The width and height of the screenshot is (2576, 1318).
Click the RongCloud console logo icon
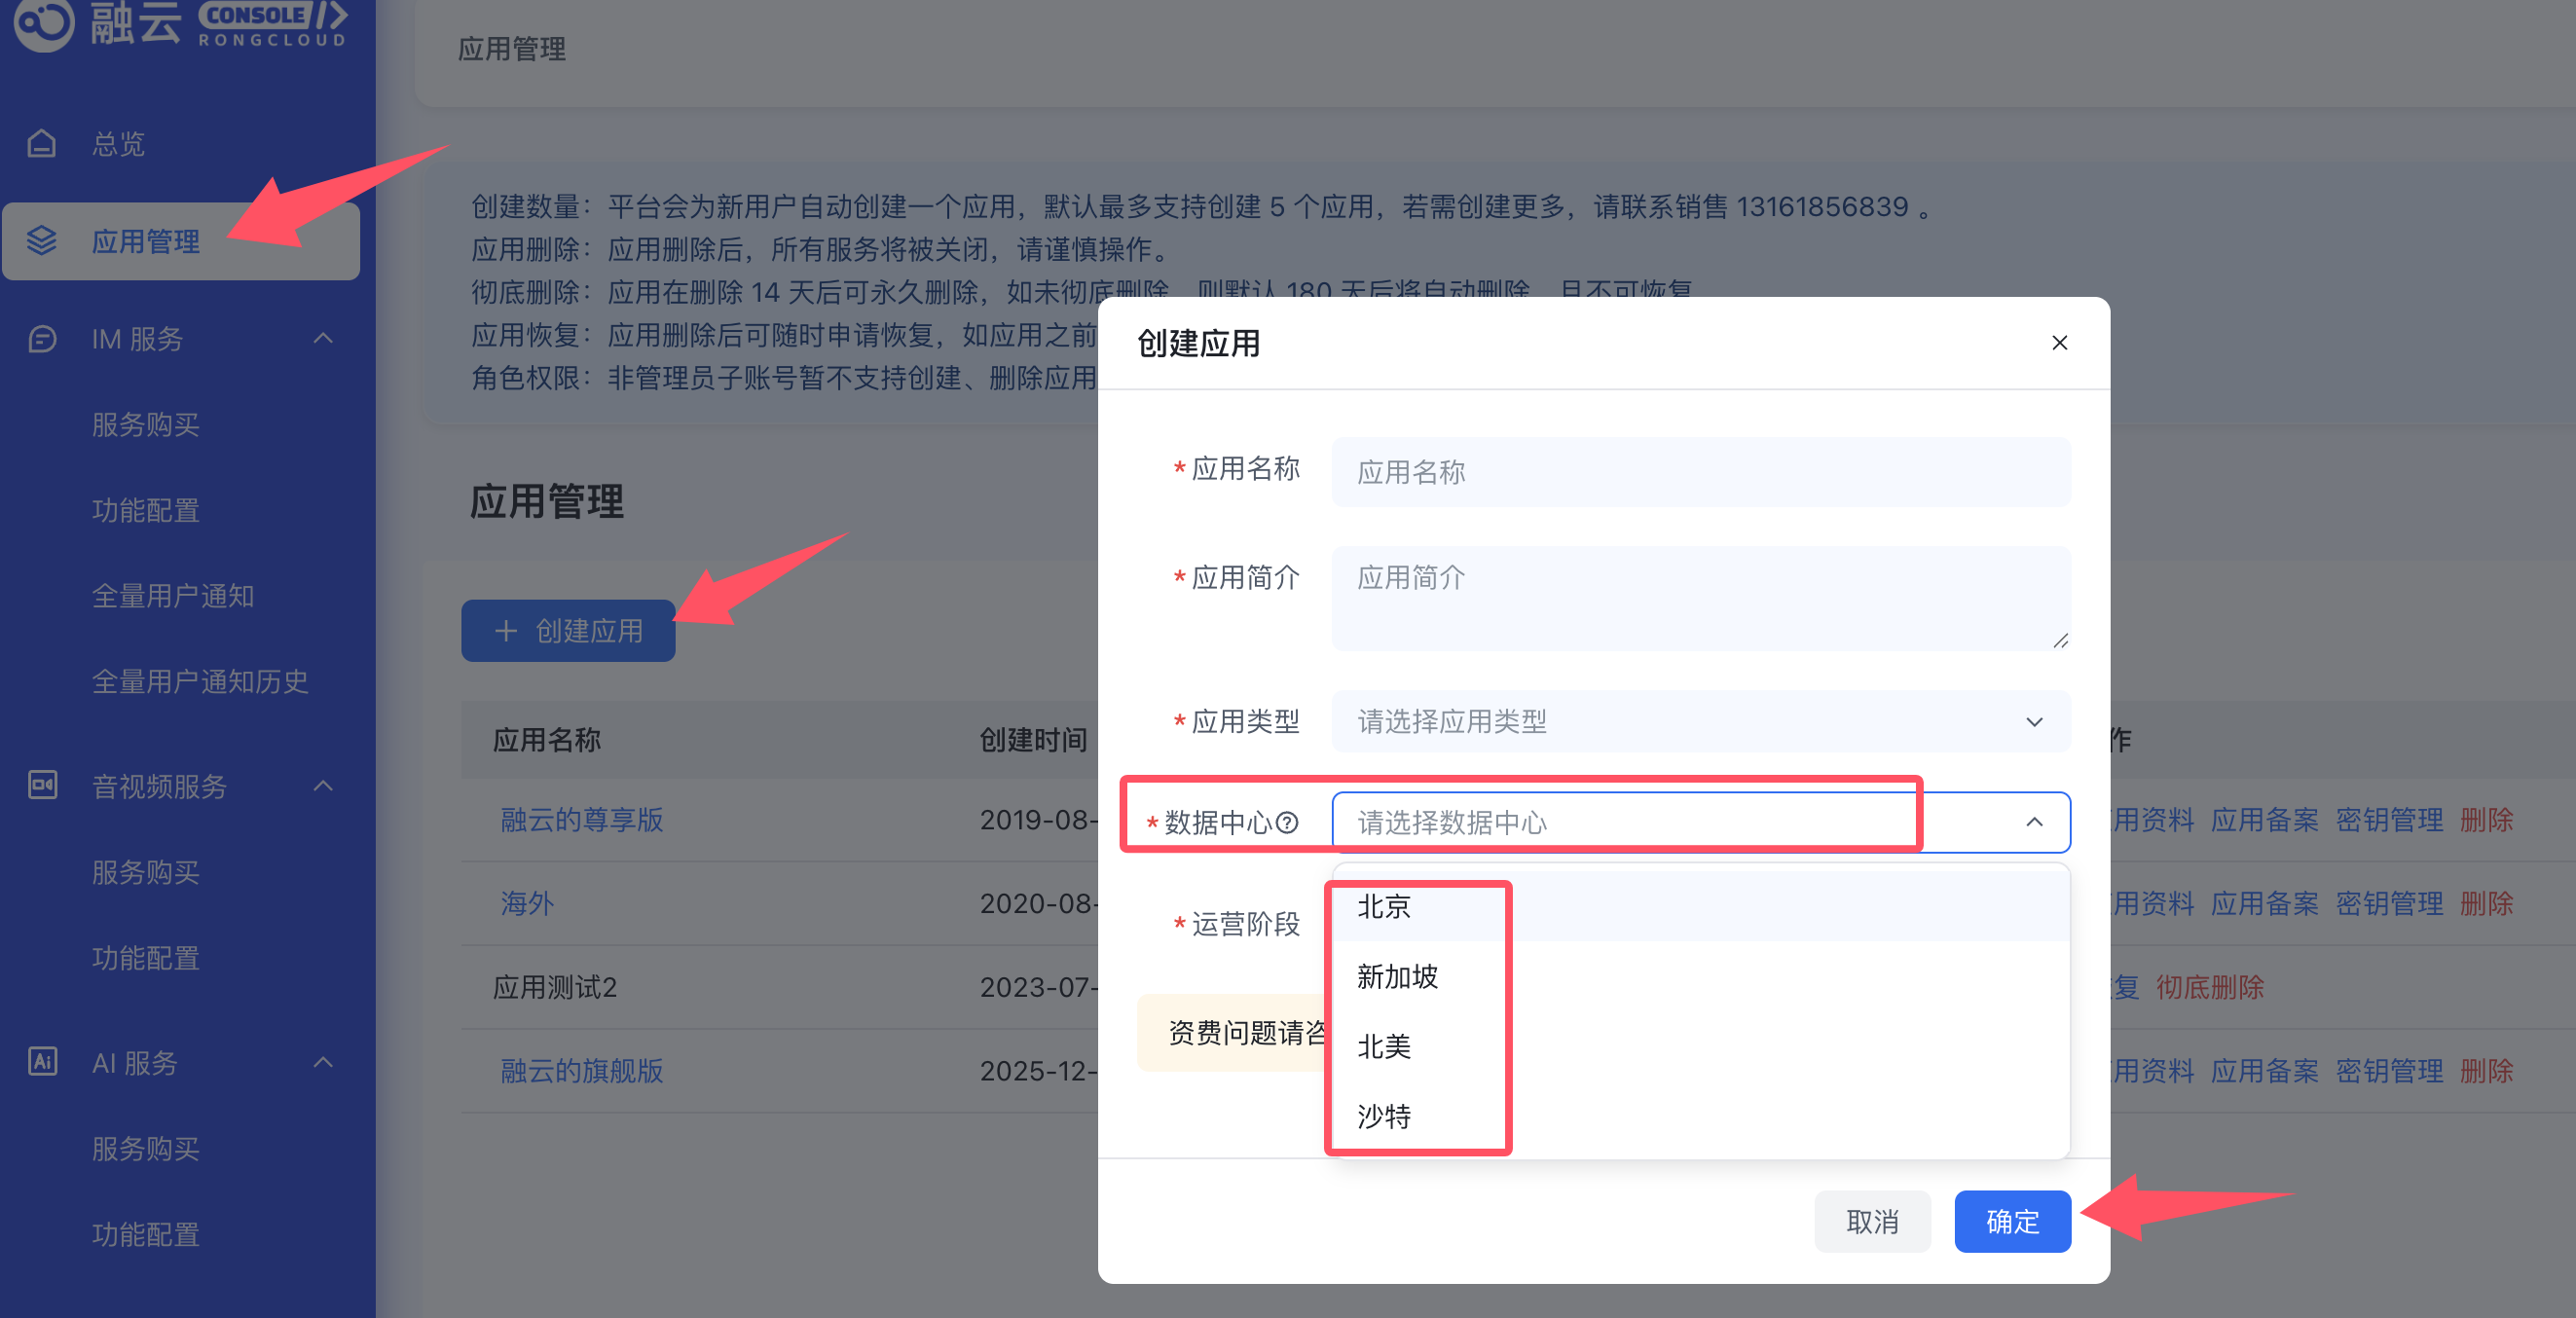point(44,22)
